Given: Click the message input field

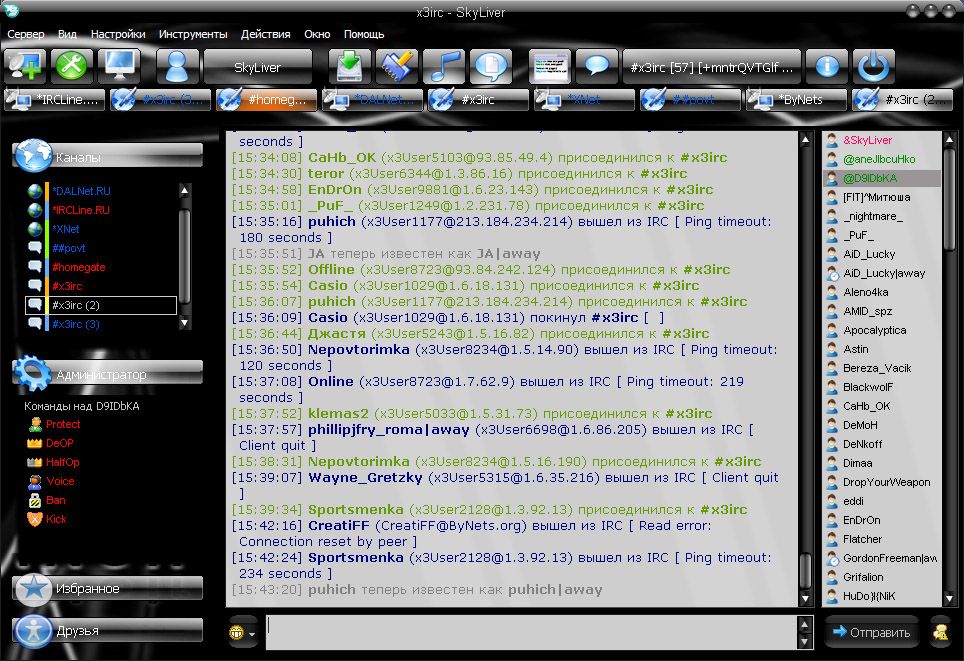Looking at the screenshot, I should pyautogui.click(x=532, y=632).
